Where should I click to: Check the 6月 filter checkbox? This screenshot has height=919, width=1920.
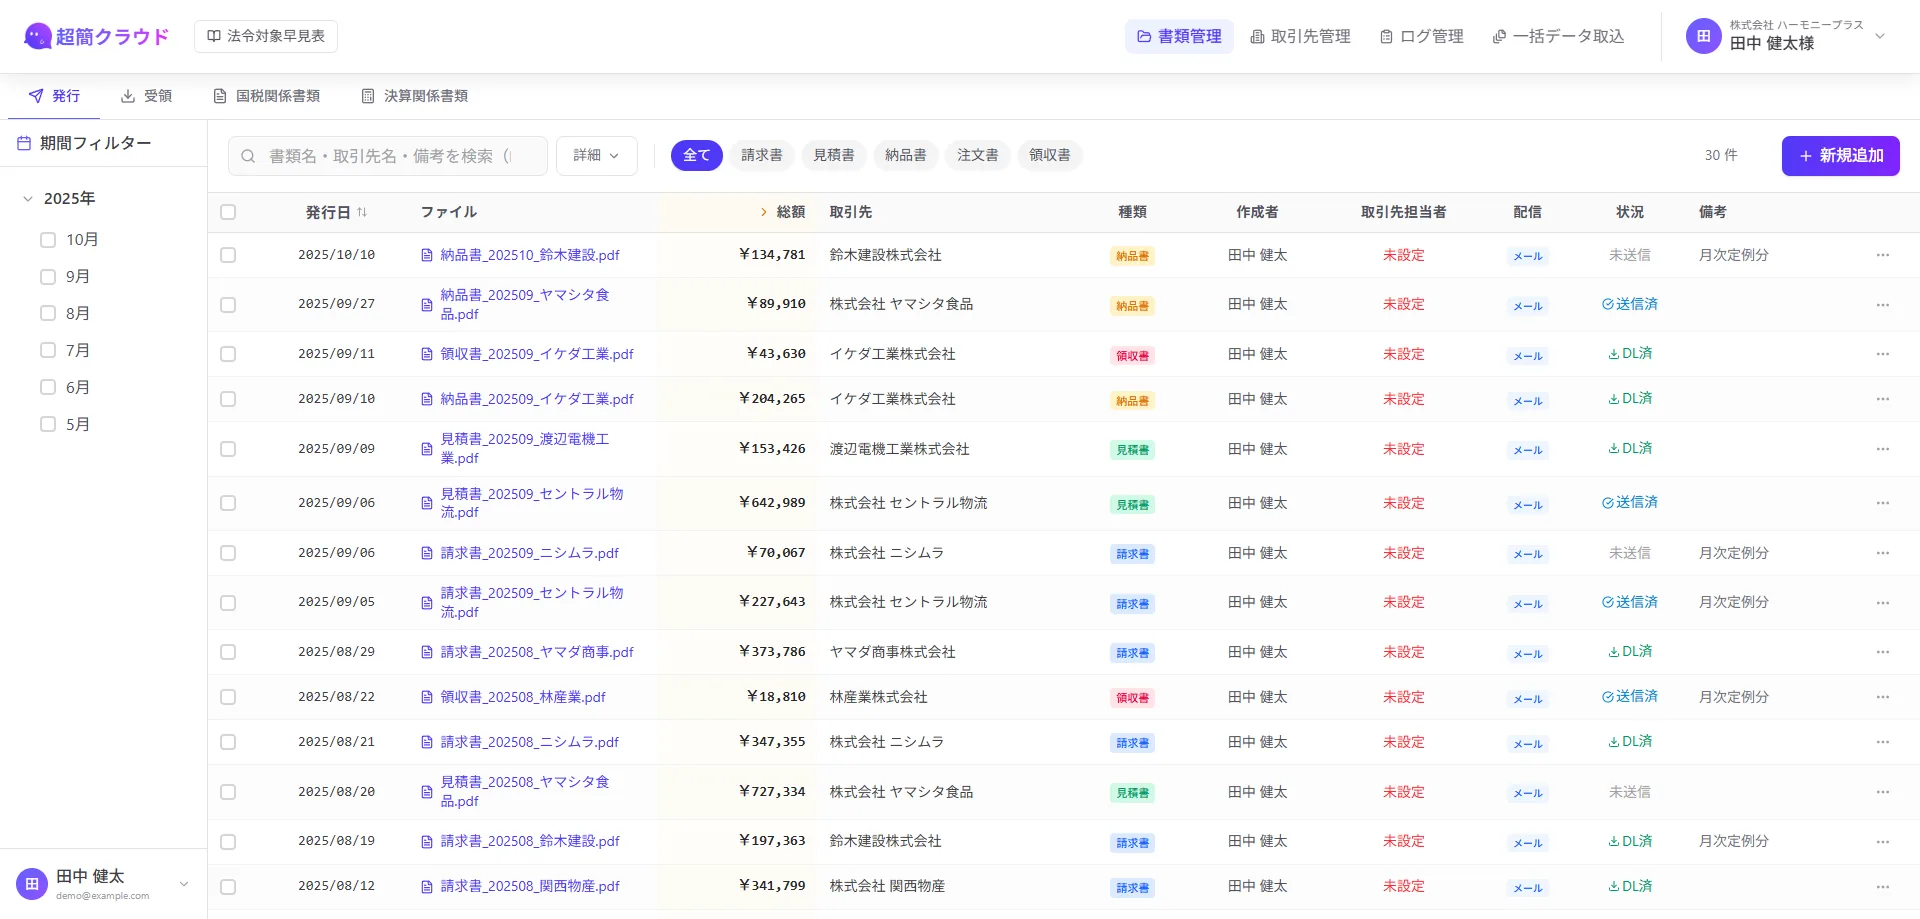pos(47,388)
